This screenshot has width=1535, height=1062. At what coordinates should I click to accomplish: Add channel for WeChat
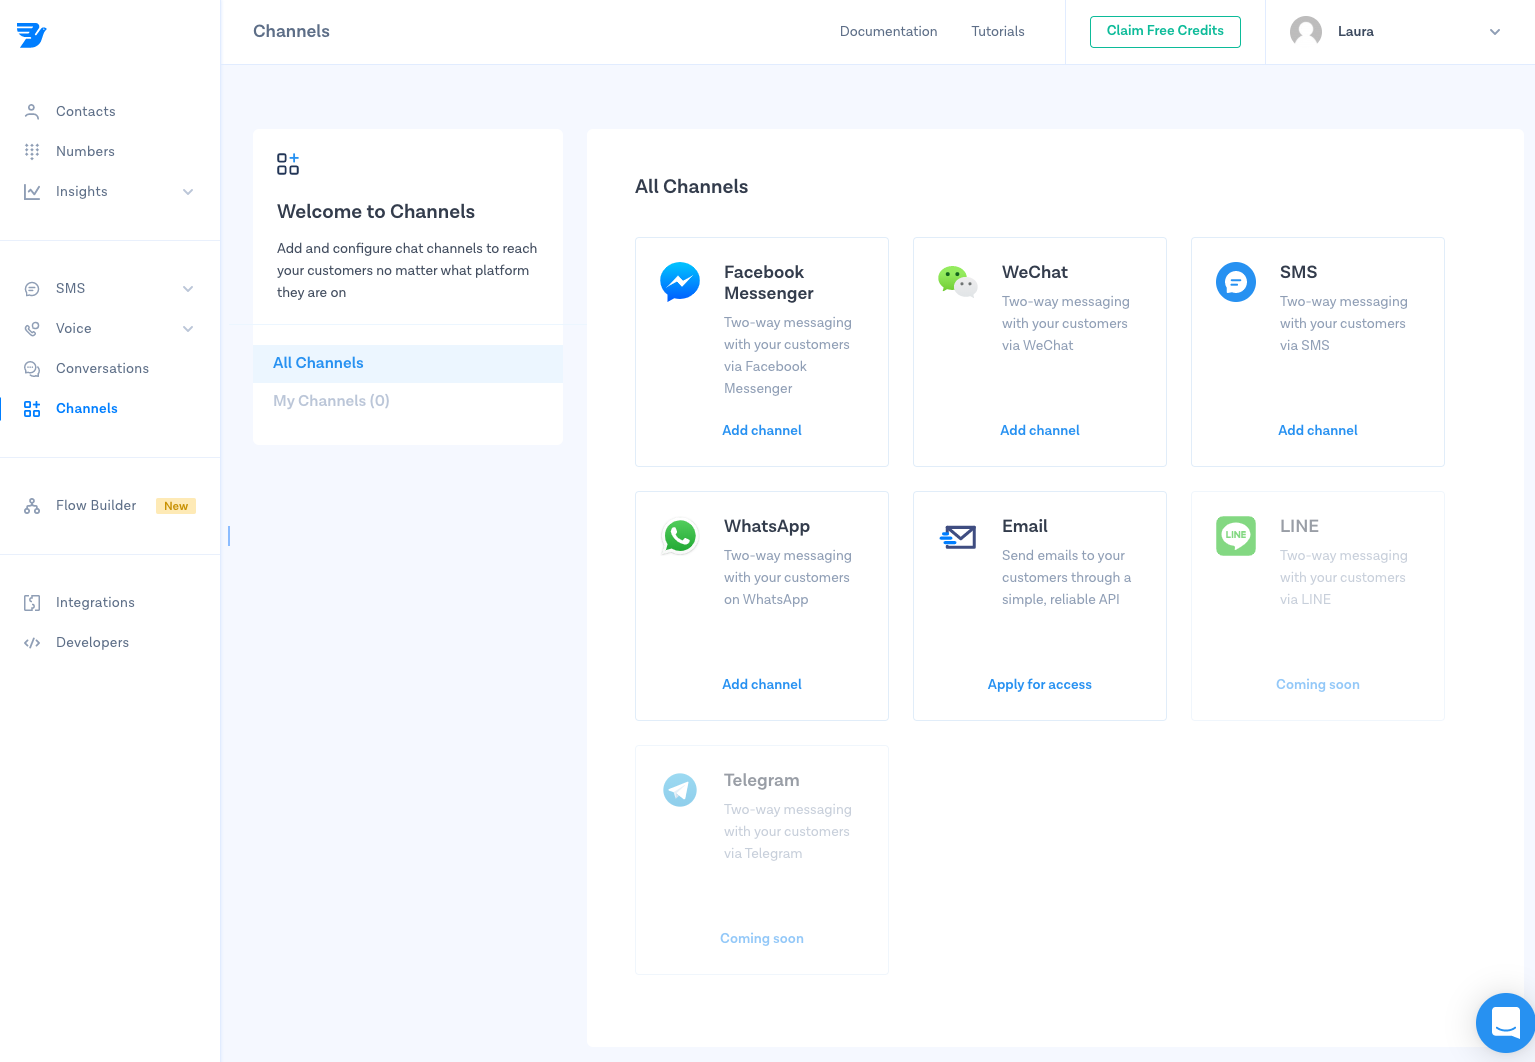[1040, 430]
